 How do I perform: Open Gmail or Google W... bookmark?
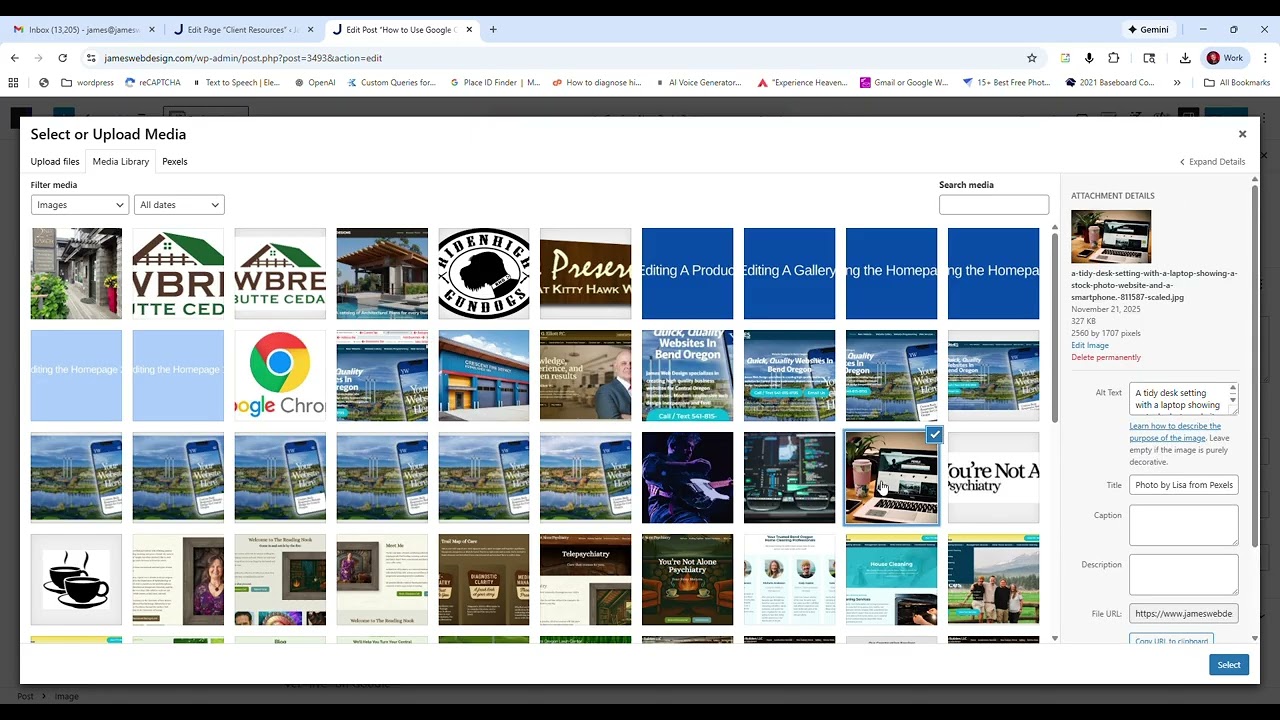pyautogui.click(x=905, y=83)
